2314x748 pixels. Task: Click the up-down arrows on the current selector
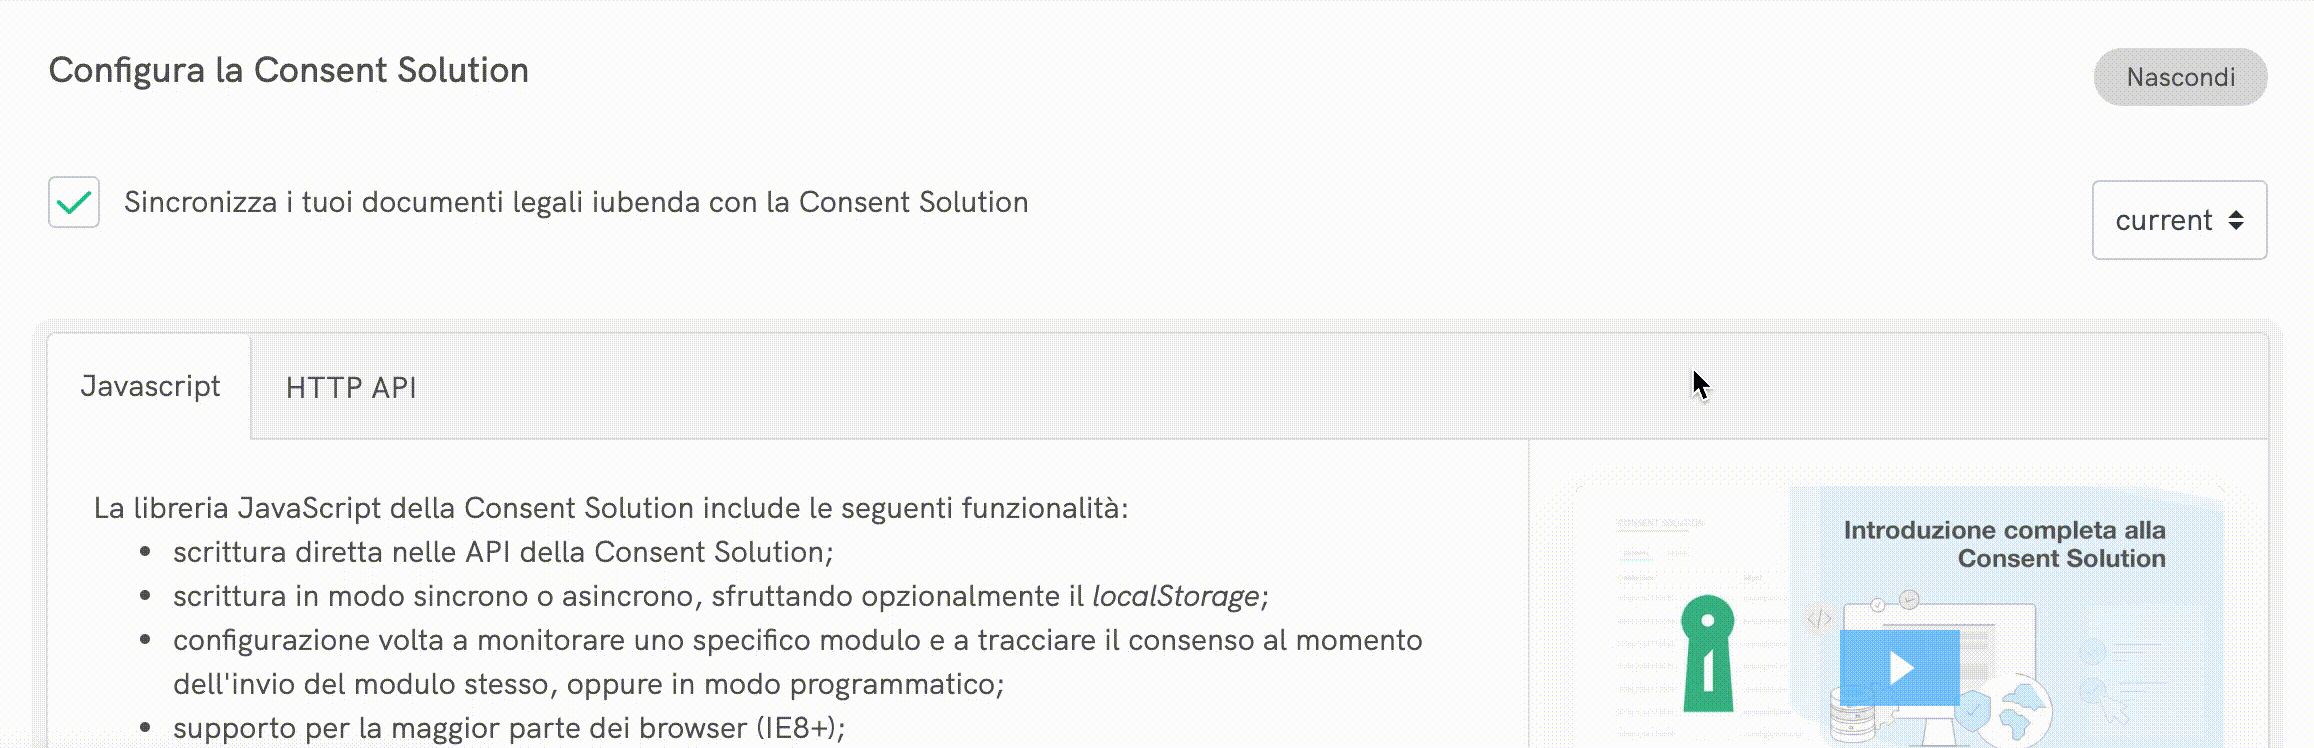click(2235, 220)
